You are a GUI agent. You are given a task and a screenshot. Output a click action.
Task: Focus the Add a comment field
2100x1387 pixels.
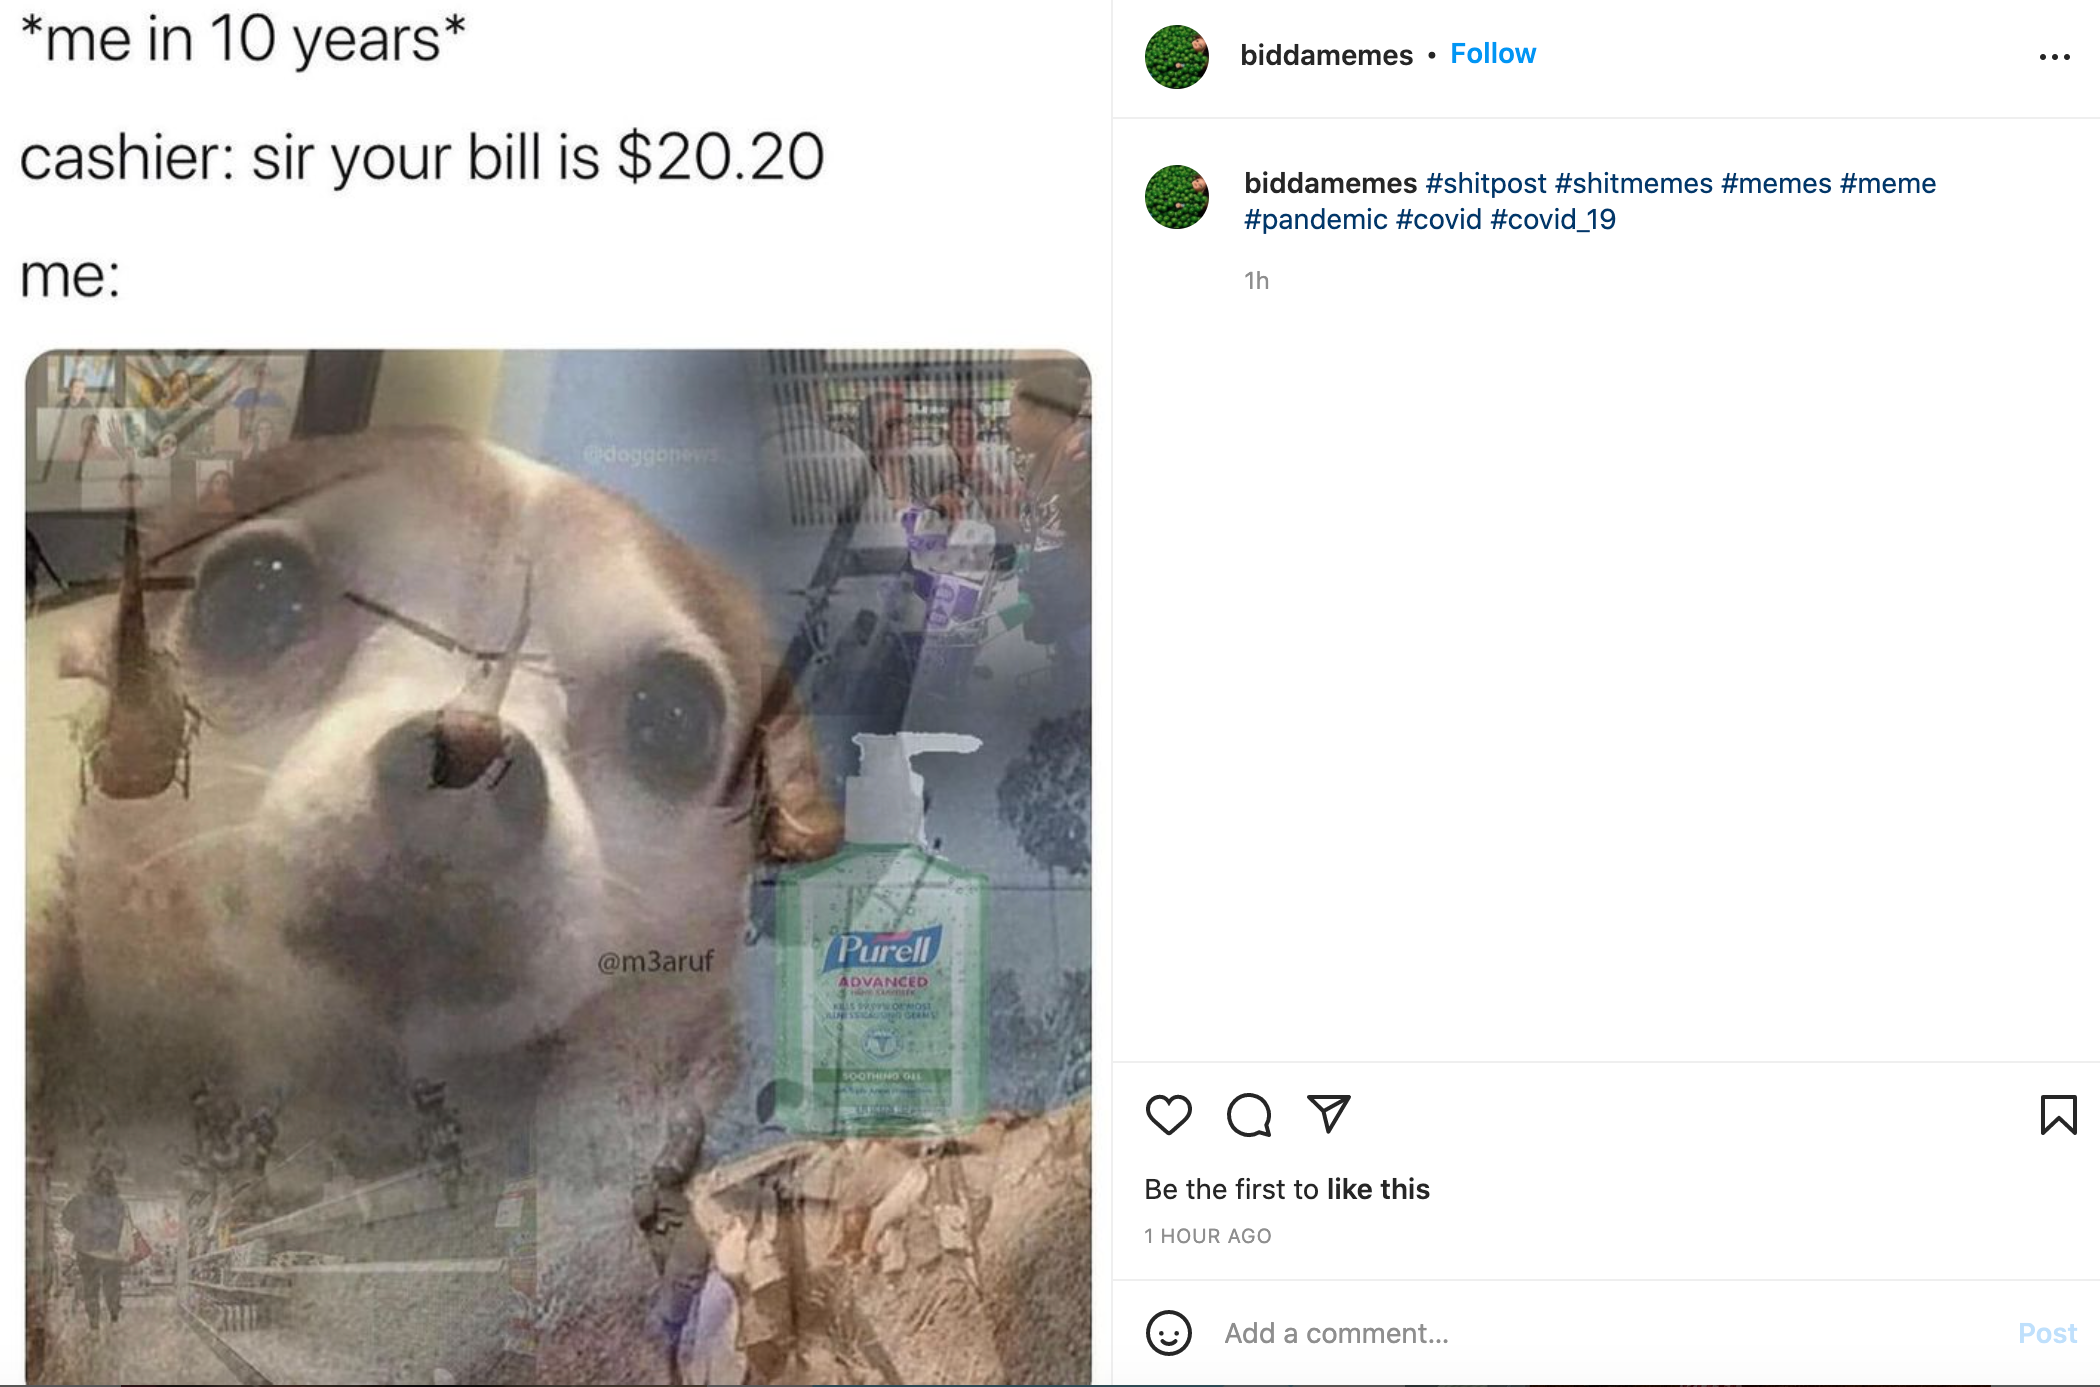point(1610,1333)
